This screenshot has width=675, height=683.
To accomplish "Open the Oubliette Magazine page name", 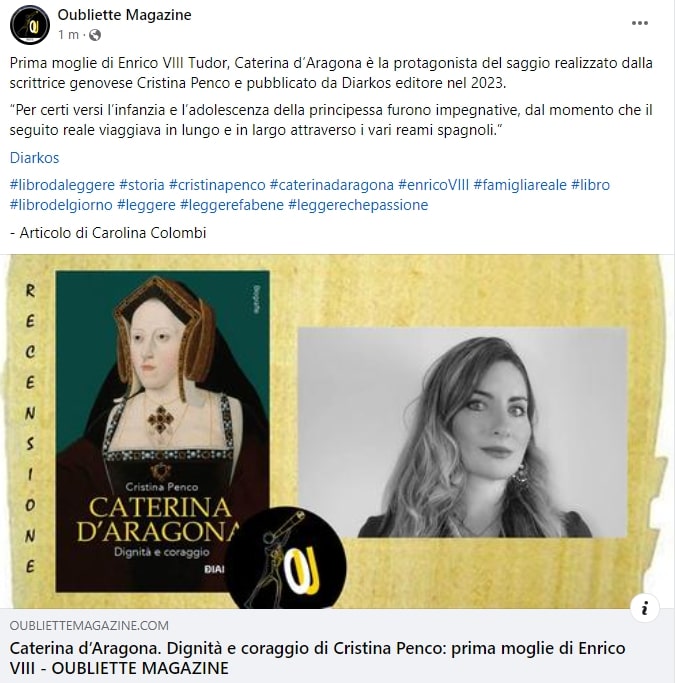I will [x=125, y=14].
